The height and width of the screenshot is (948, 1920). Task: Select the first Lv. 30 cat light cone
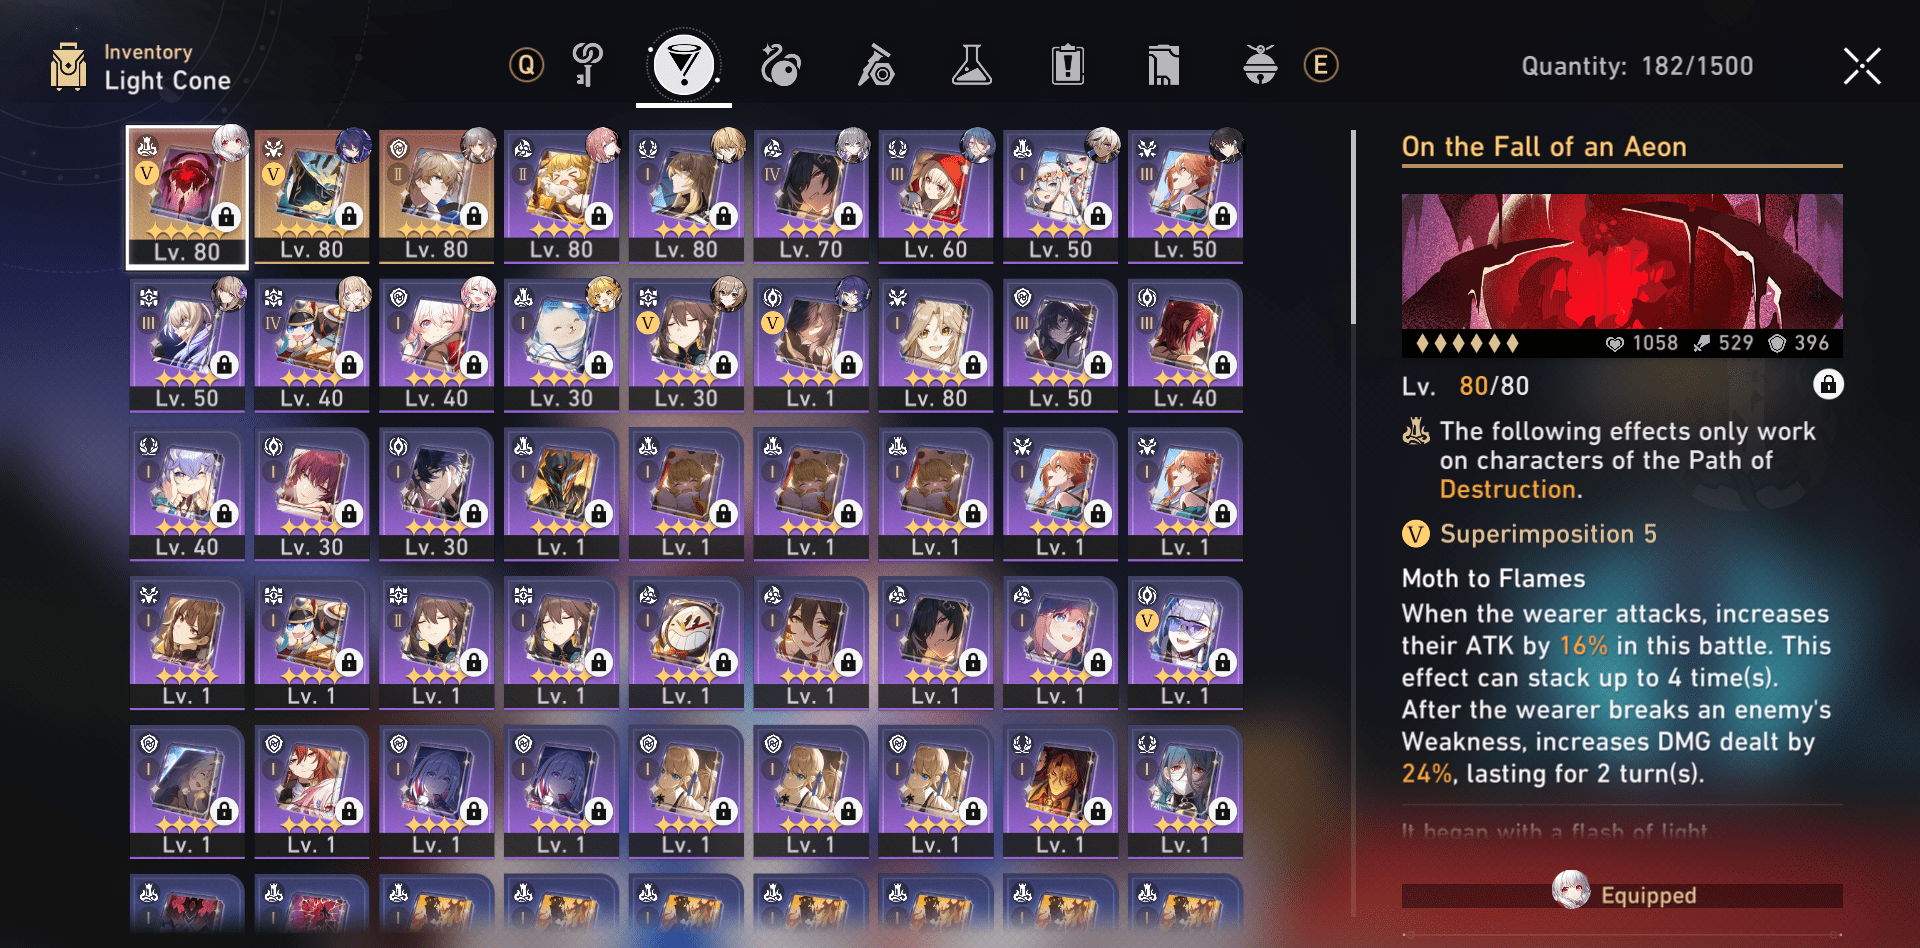pos(561,346)
